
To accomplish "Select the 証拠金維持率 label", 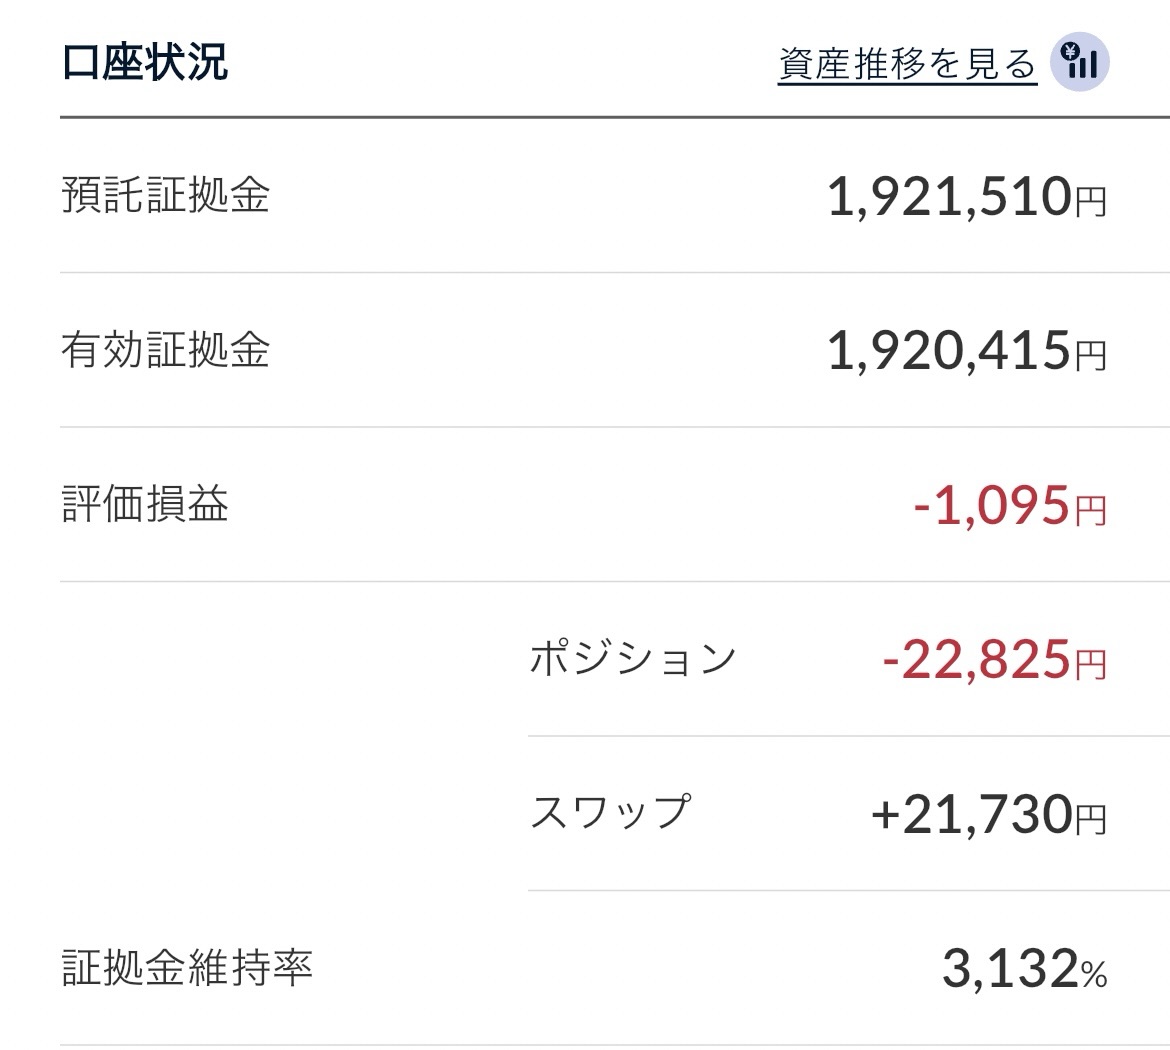I will 187,967.
